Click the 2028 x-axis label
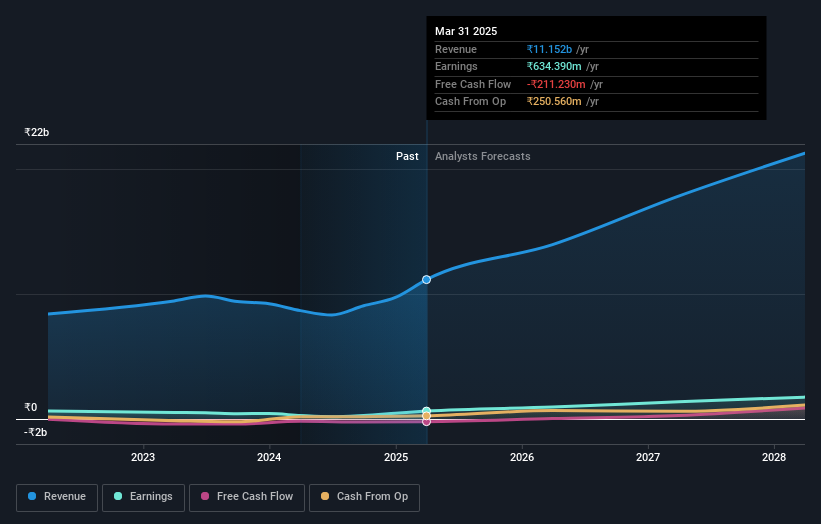 pos(774,457)
